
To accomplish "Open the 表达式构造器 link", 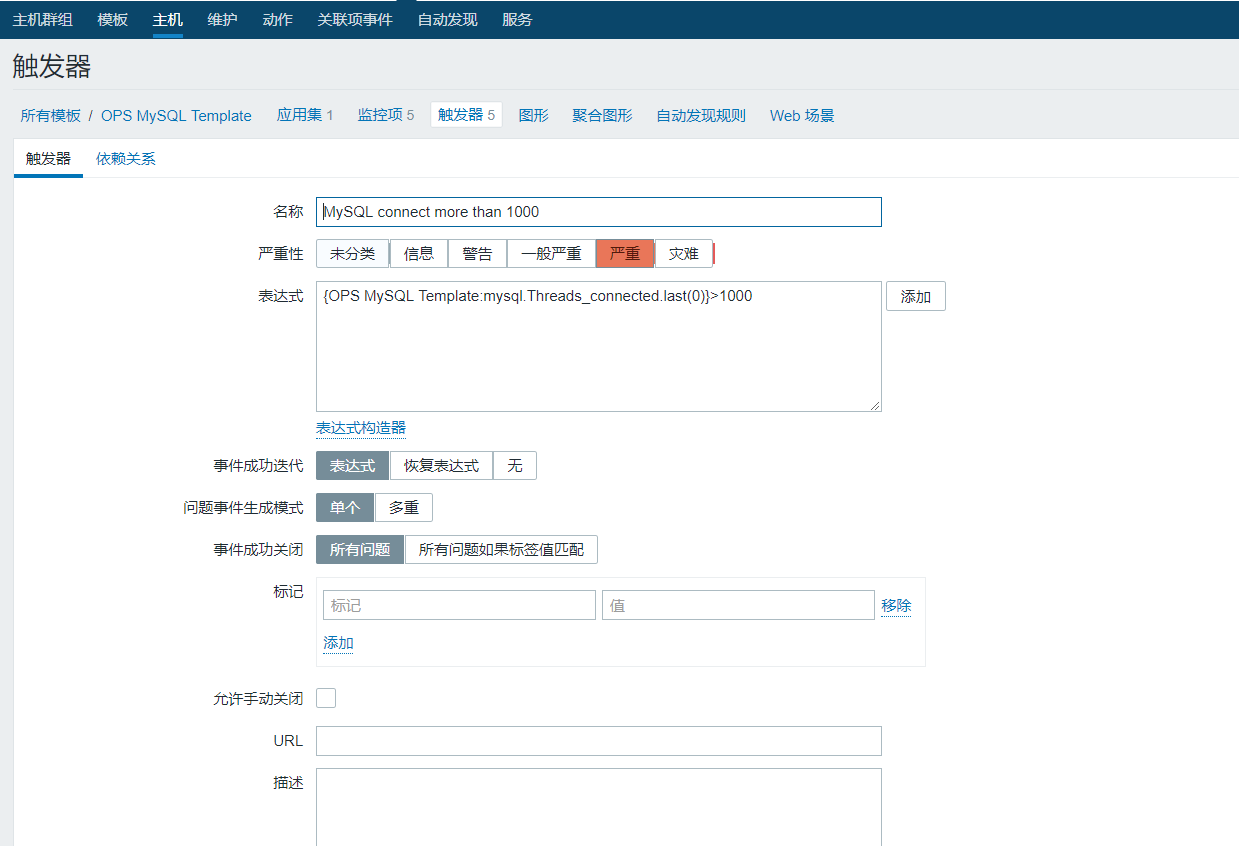I will coord(361,428).
